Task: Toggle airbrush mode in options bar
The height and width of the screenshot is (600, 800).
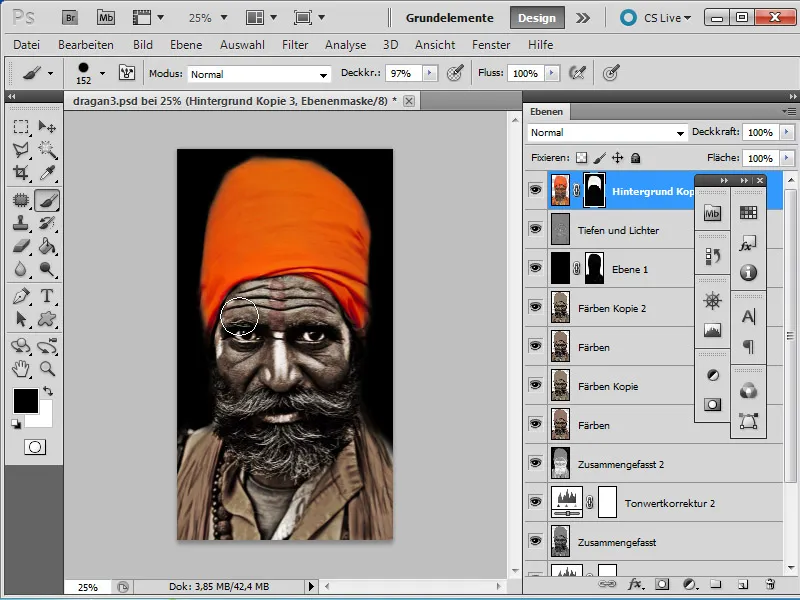Action: tap(577, 73)
